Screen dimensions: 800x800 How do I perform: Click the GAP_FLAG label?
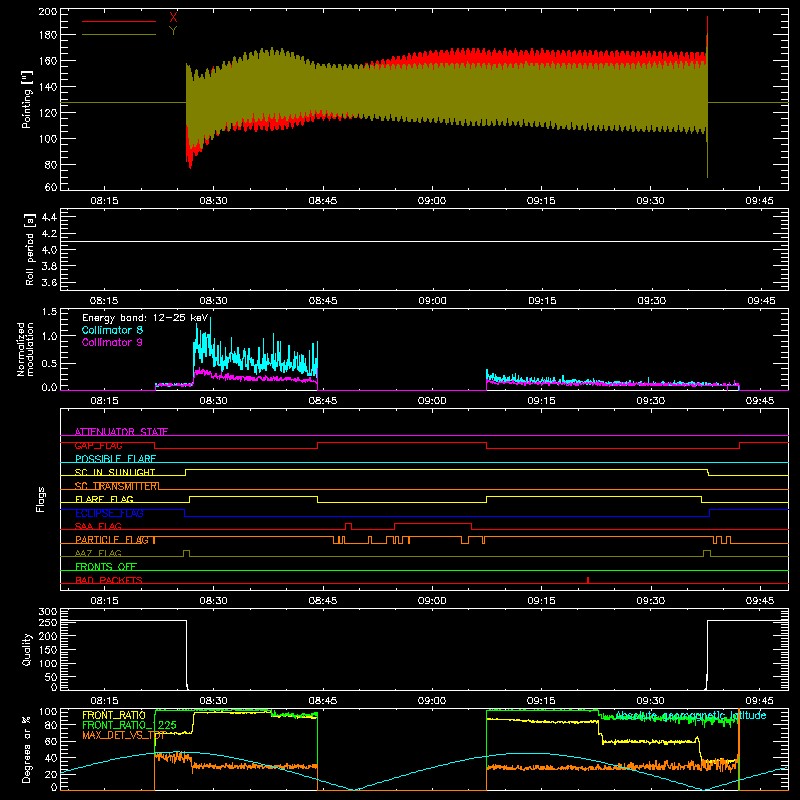coord(98,445)
